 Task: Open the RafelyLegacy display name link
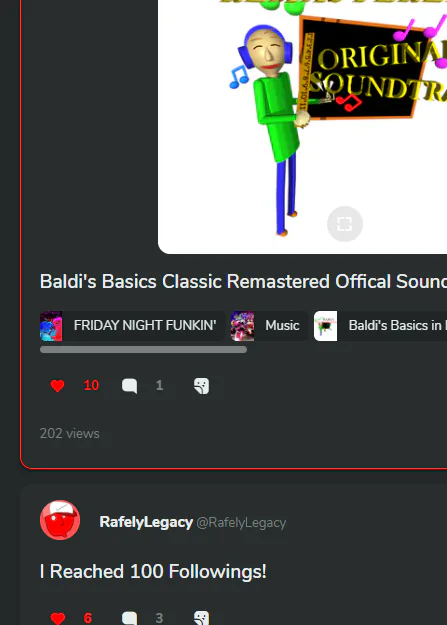[146, 522]
